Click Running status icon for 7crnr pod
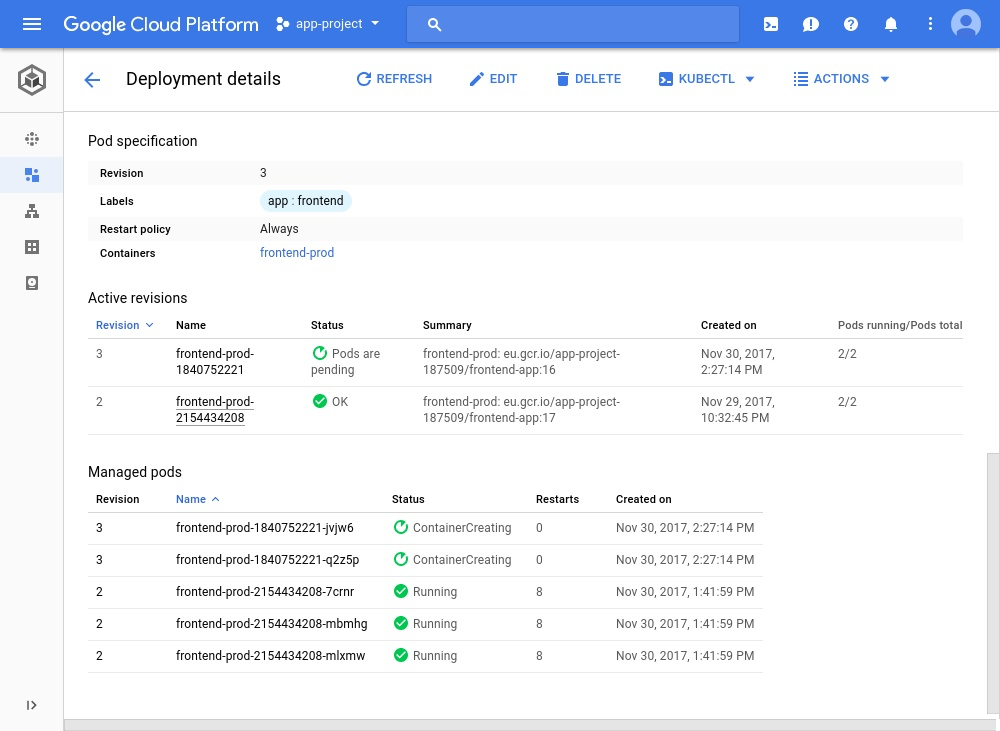This screenshot has height=731, width=1000. (x=401, y=591)
